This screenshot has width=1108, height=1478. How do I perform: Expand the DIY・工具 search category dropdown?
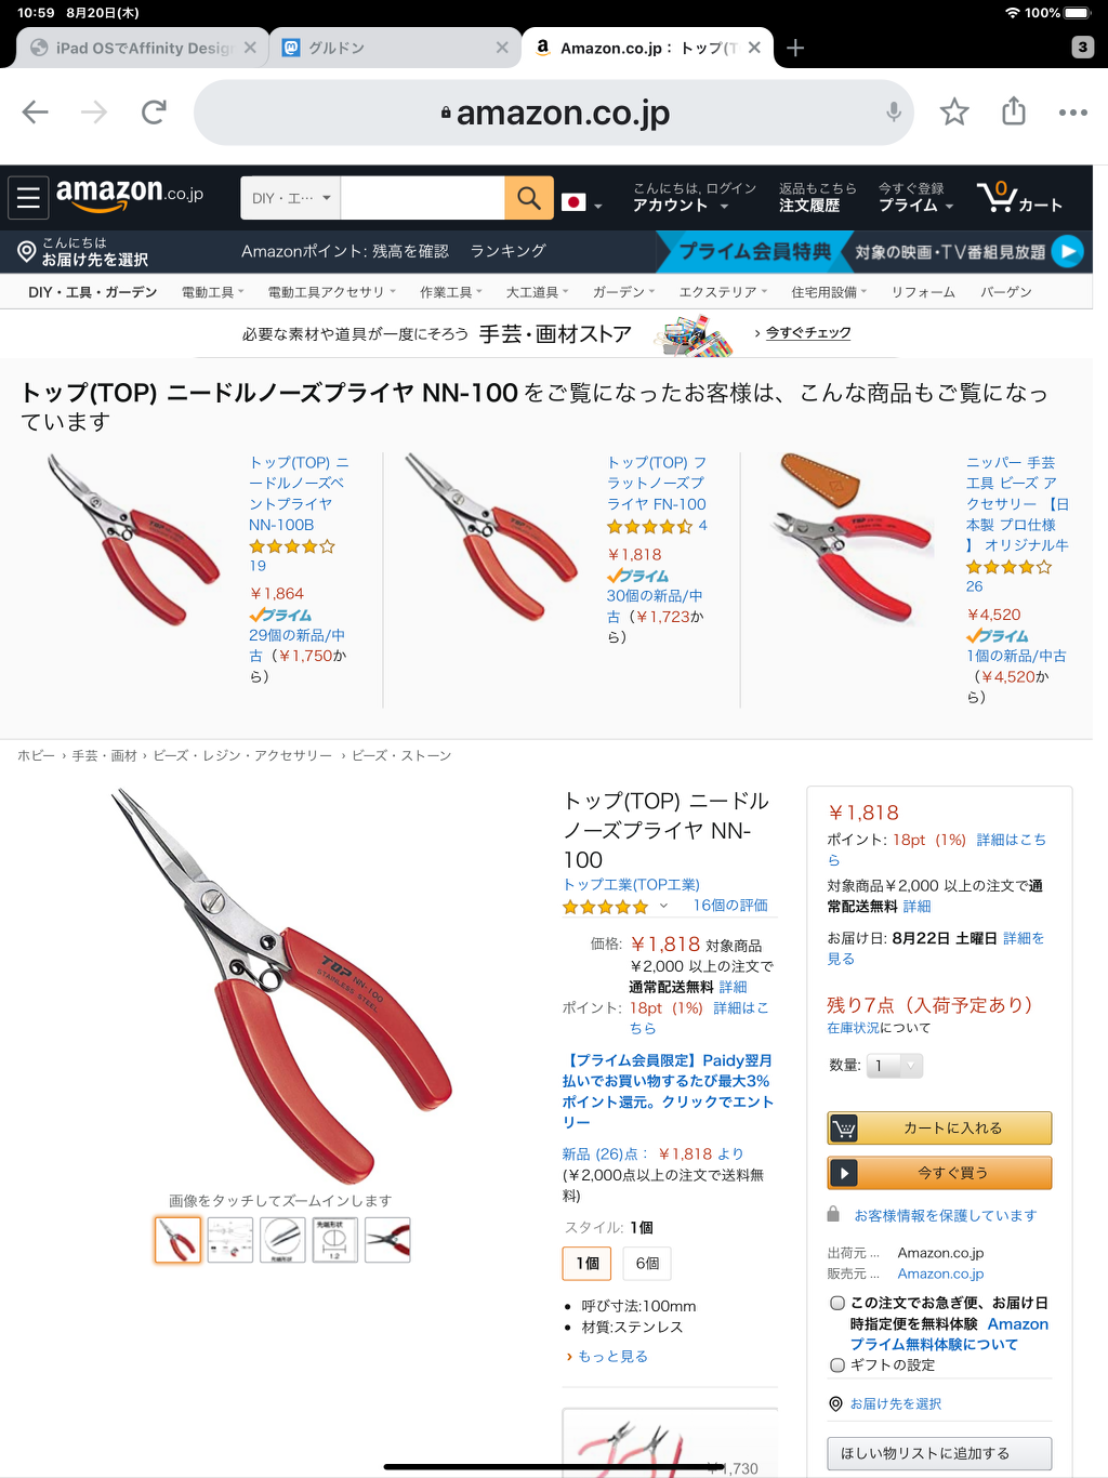pos(291,198)
